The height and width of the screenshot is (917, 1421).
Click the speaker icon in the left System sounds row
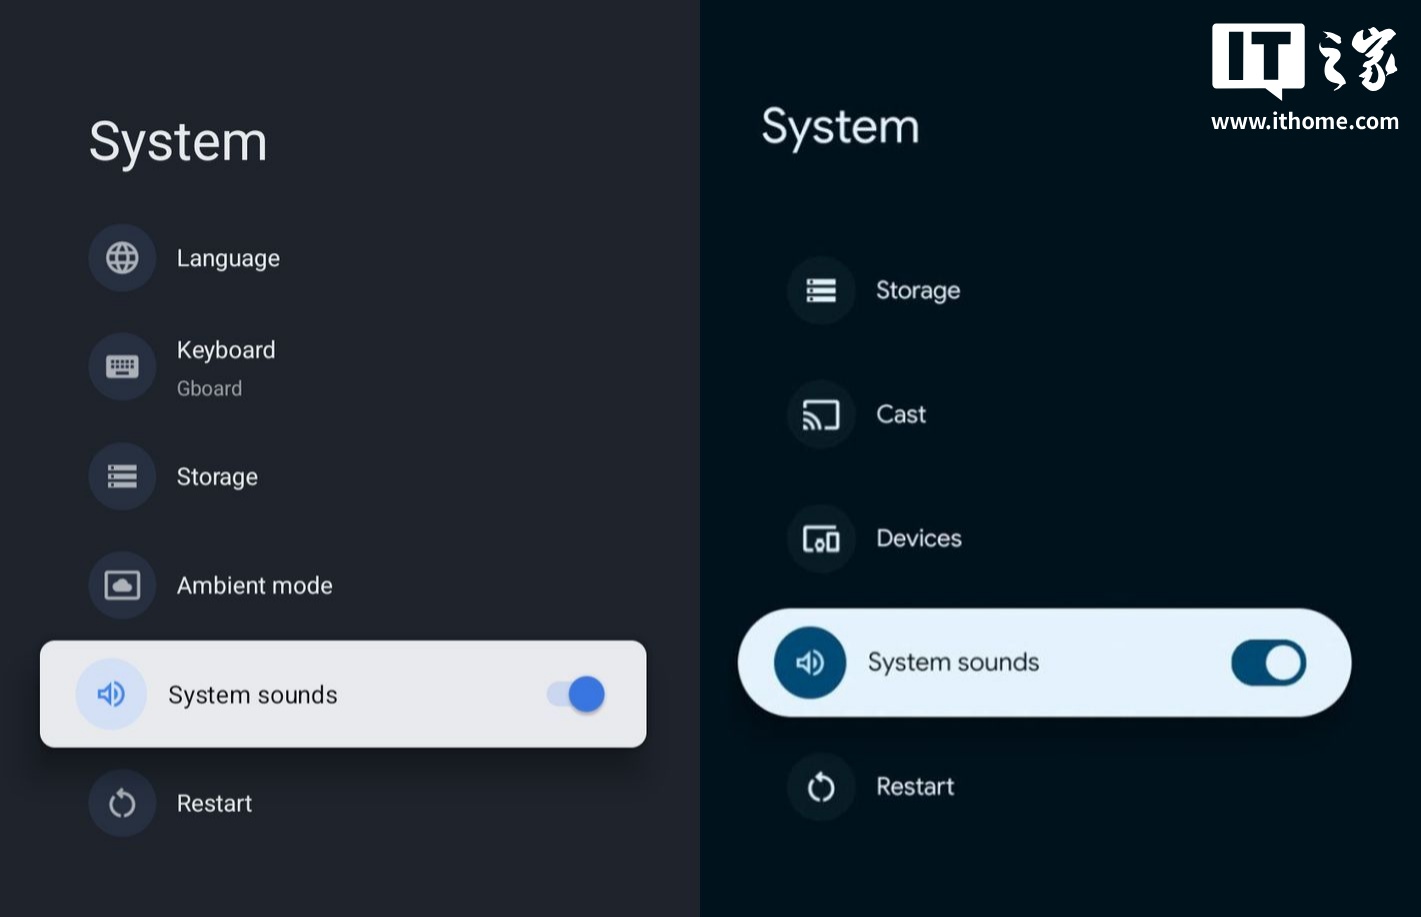[111, 694]
